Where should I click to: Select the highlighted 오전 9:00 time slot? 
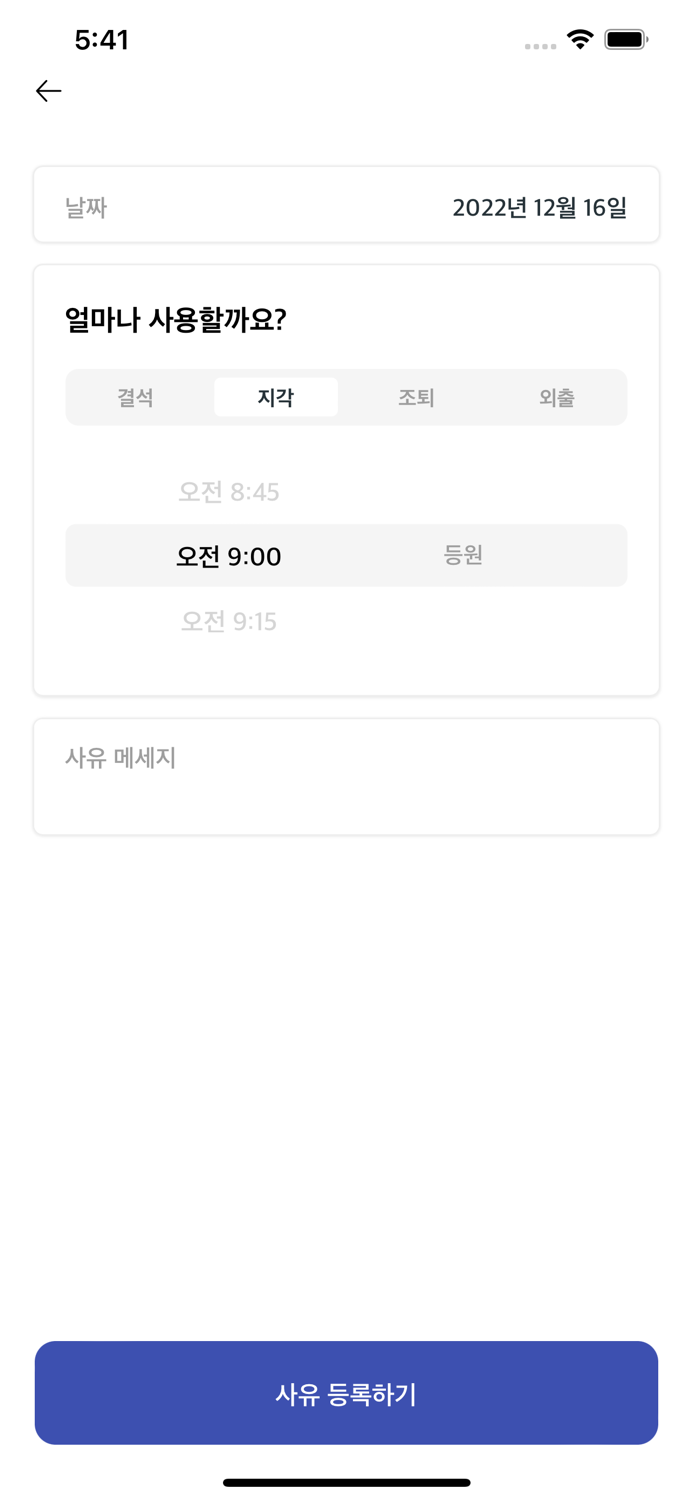(230, 556)
